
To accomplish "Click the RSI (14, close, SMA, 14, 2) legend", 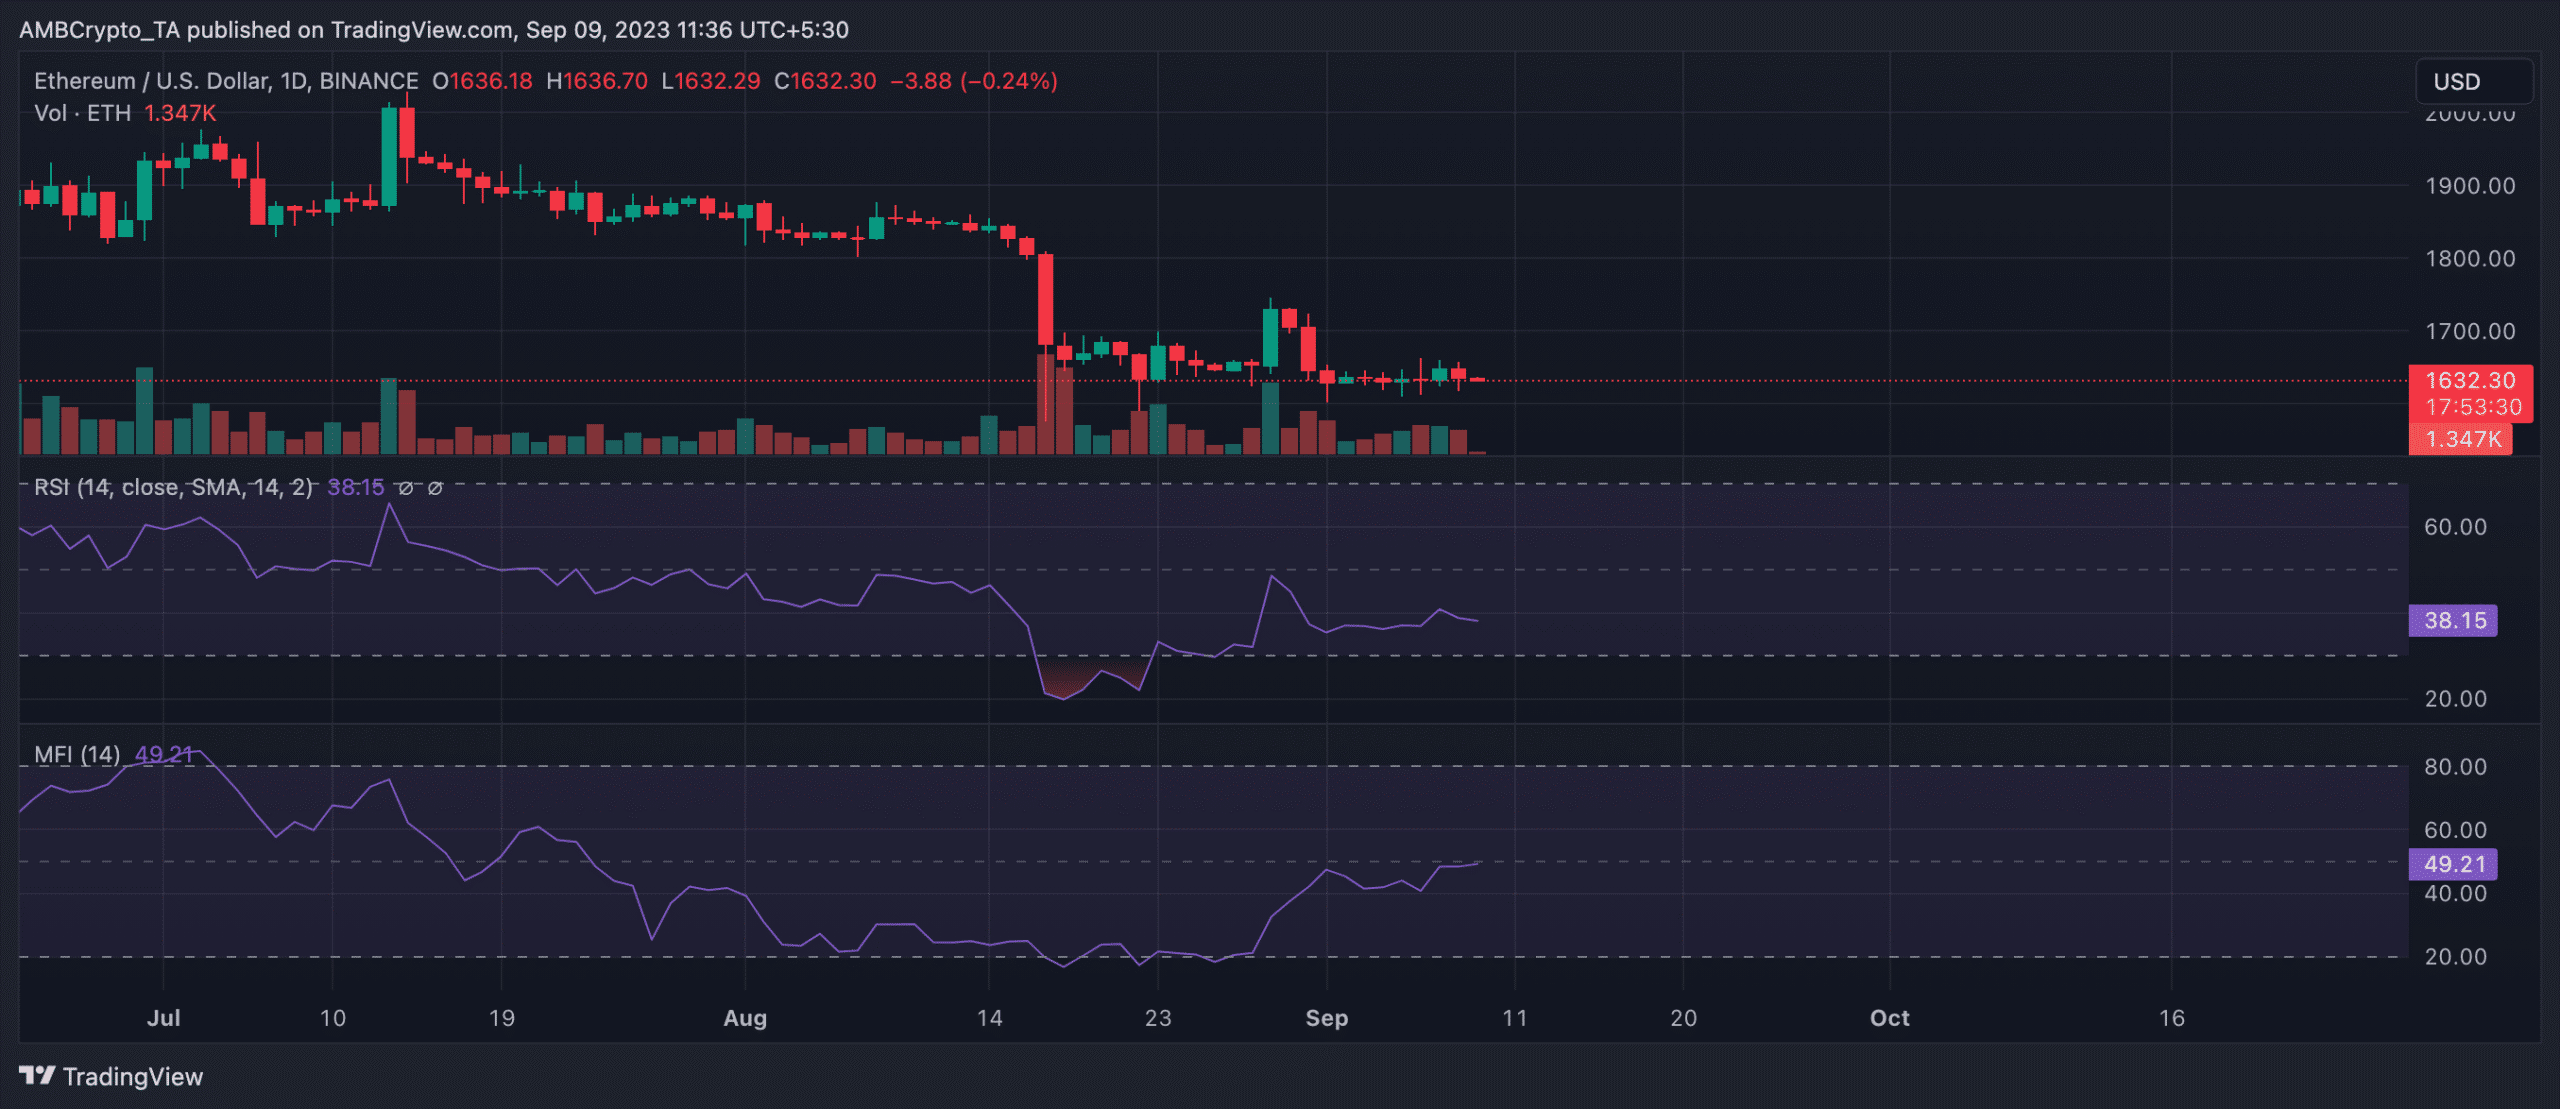I will (173, 487).
